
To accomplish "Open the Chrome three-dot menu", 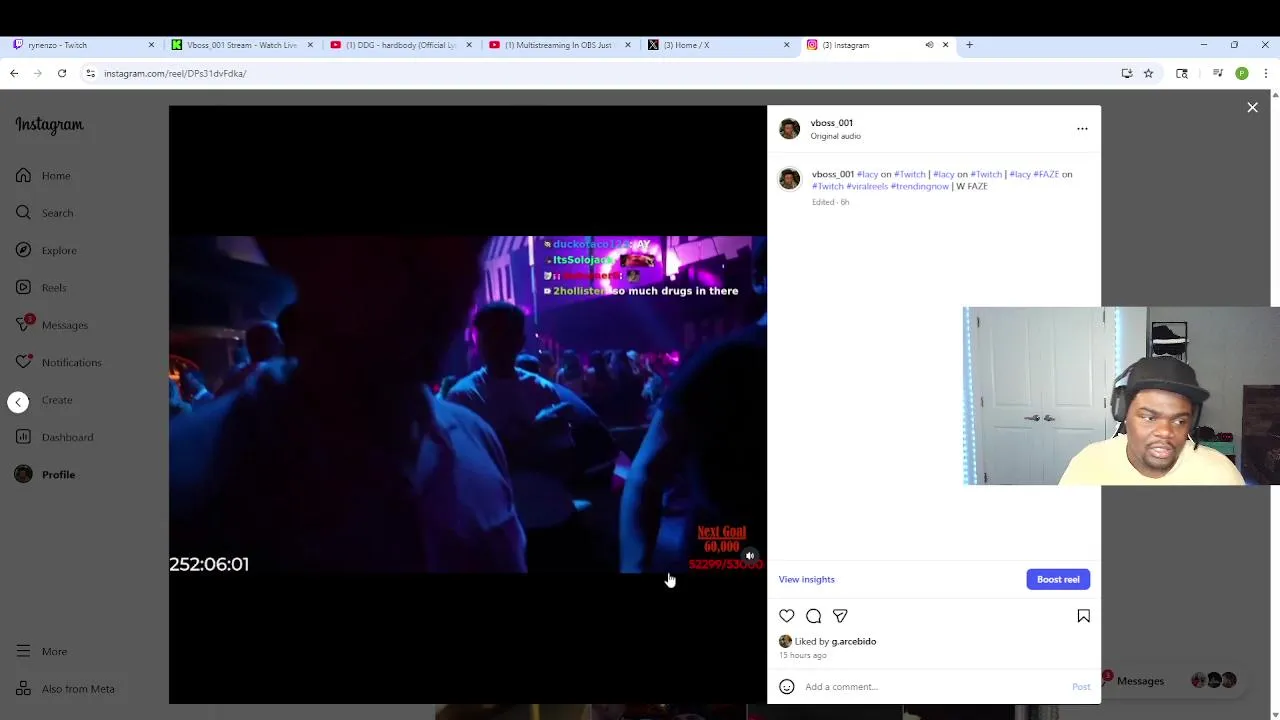I will pos(1266,73).
